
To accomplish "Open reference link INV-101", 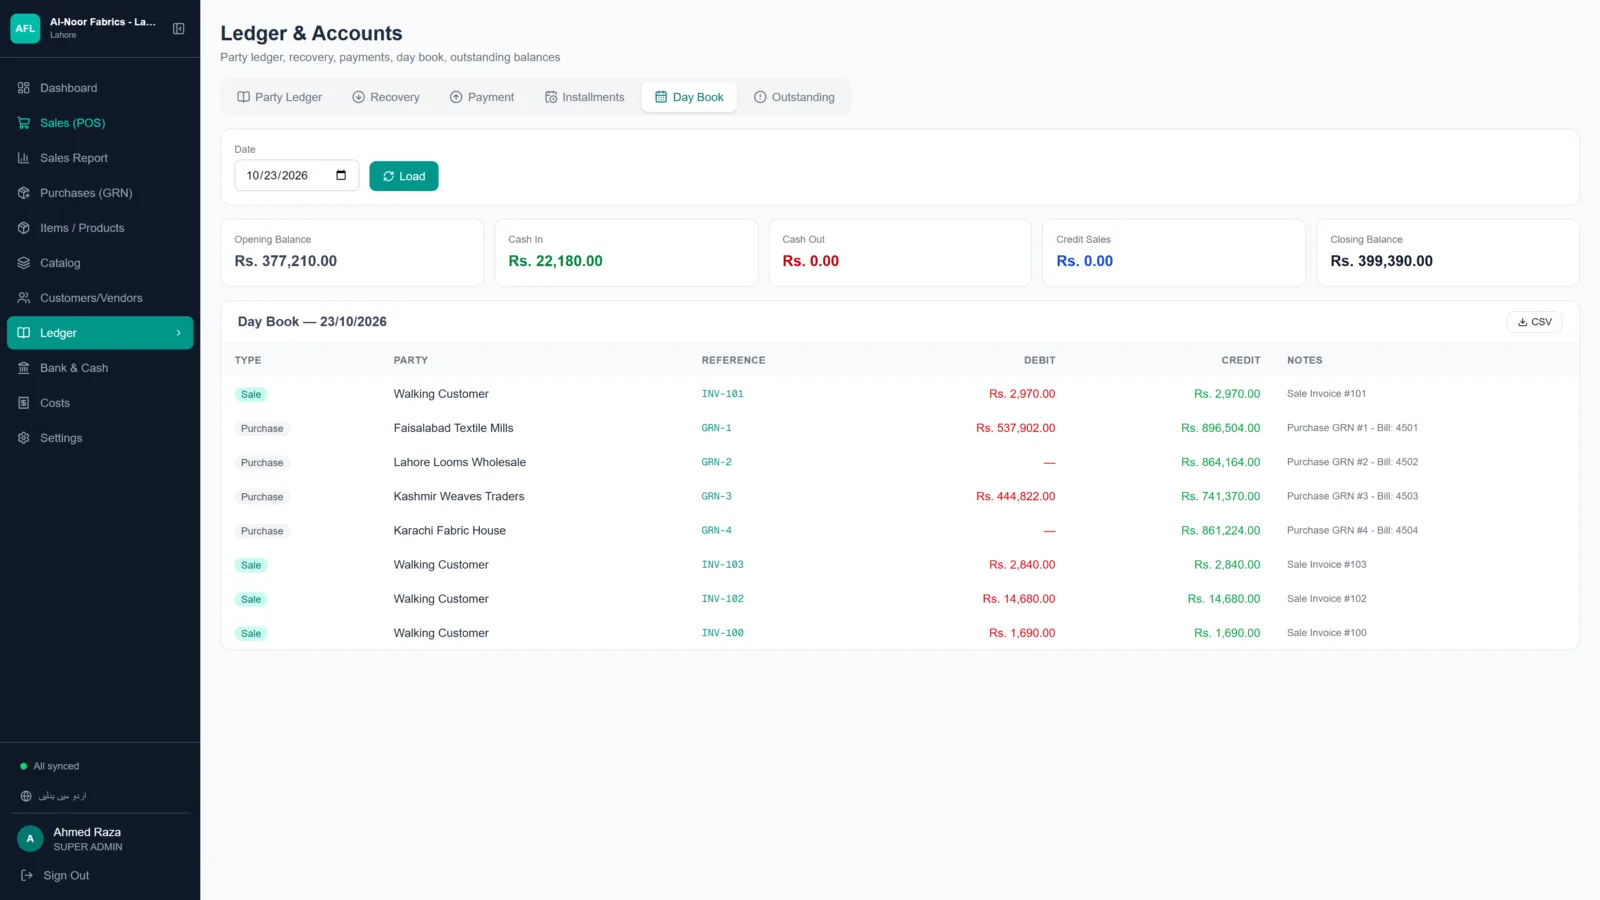I will (x=723, y=394).
